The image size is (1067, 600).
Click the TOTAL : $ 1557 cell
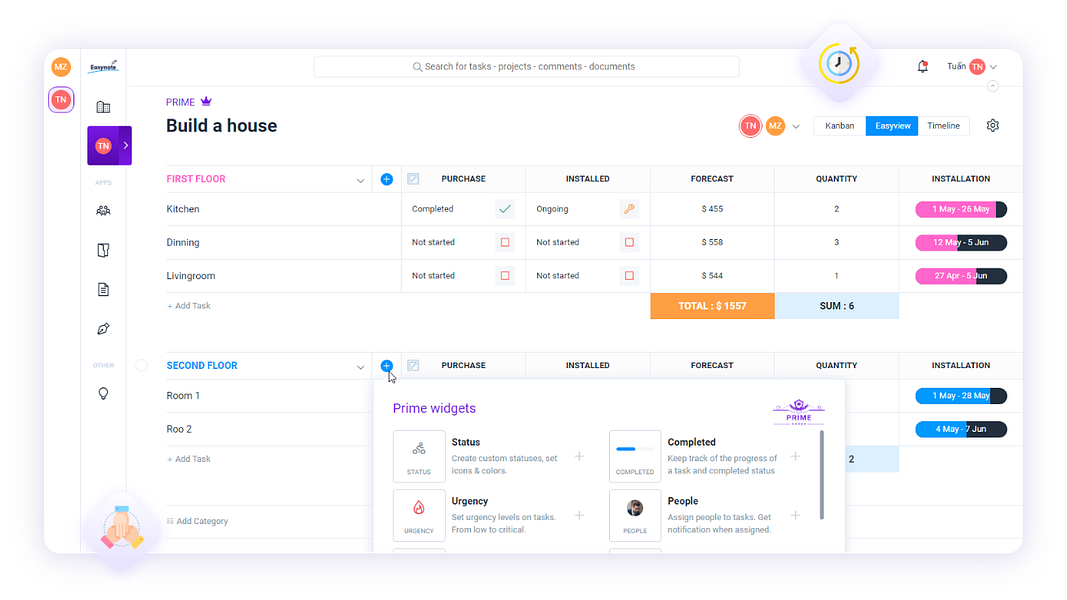click(x=712, y=306)
